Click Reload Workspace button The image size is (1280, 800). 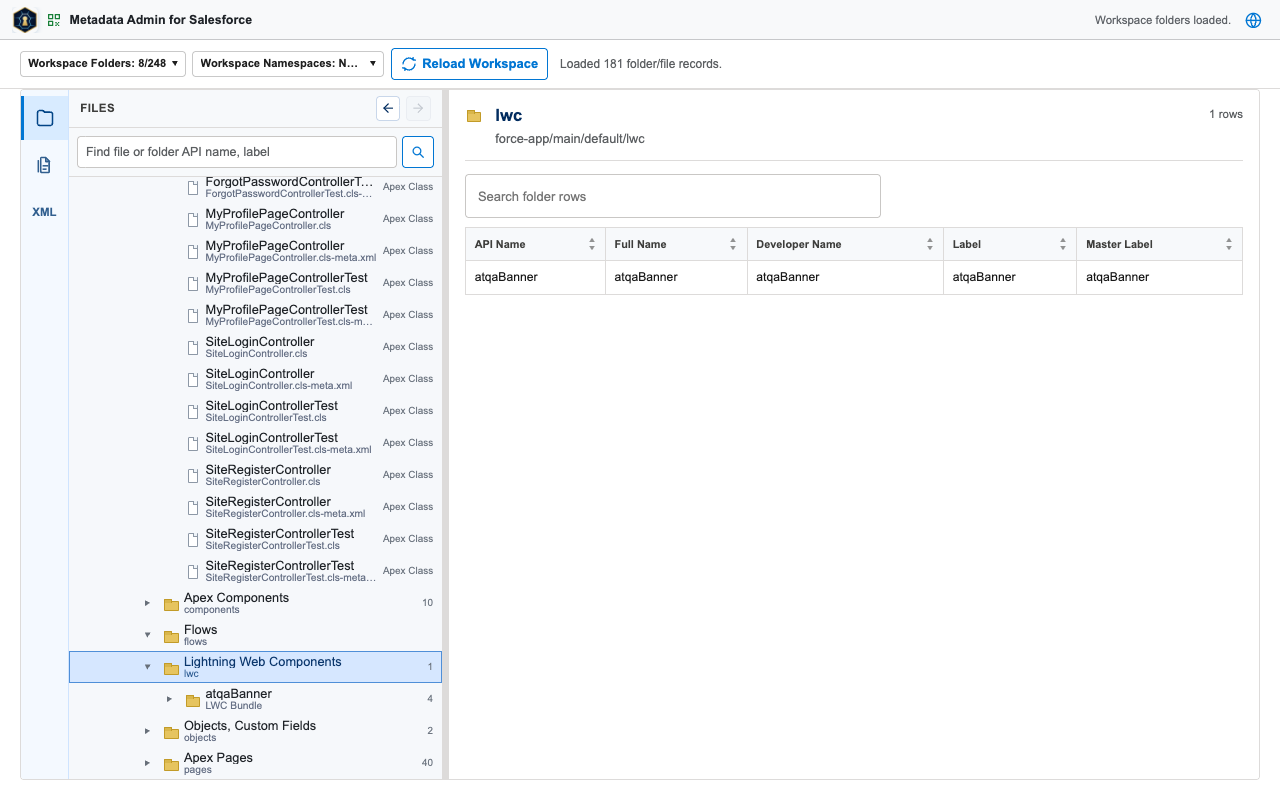469,64
